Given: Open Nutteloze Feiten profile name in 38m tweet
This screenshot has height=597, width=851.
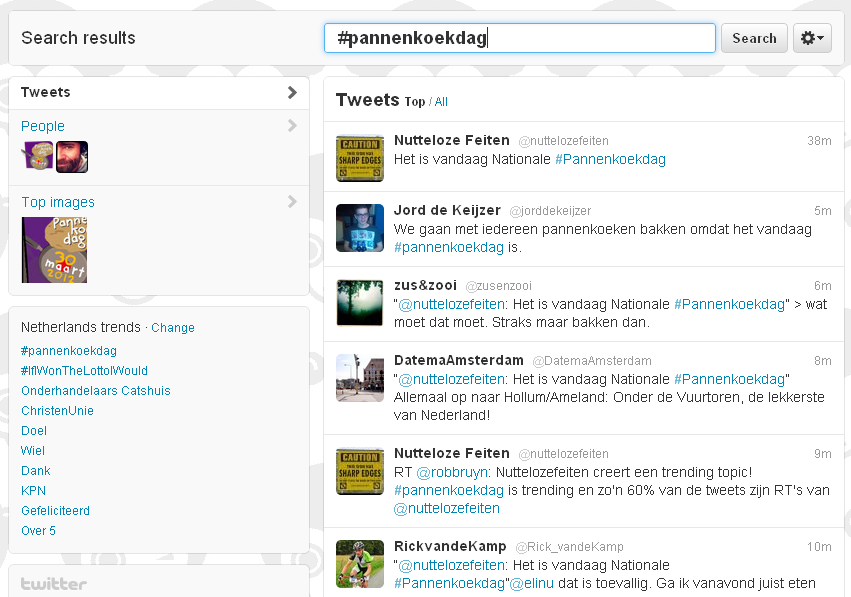Looking at the screenshot, I should (452, 141).
